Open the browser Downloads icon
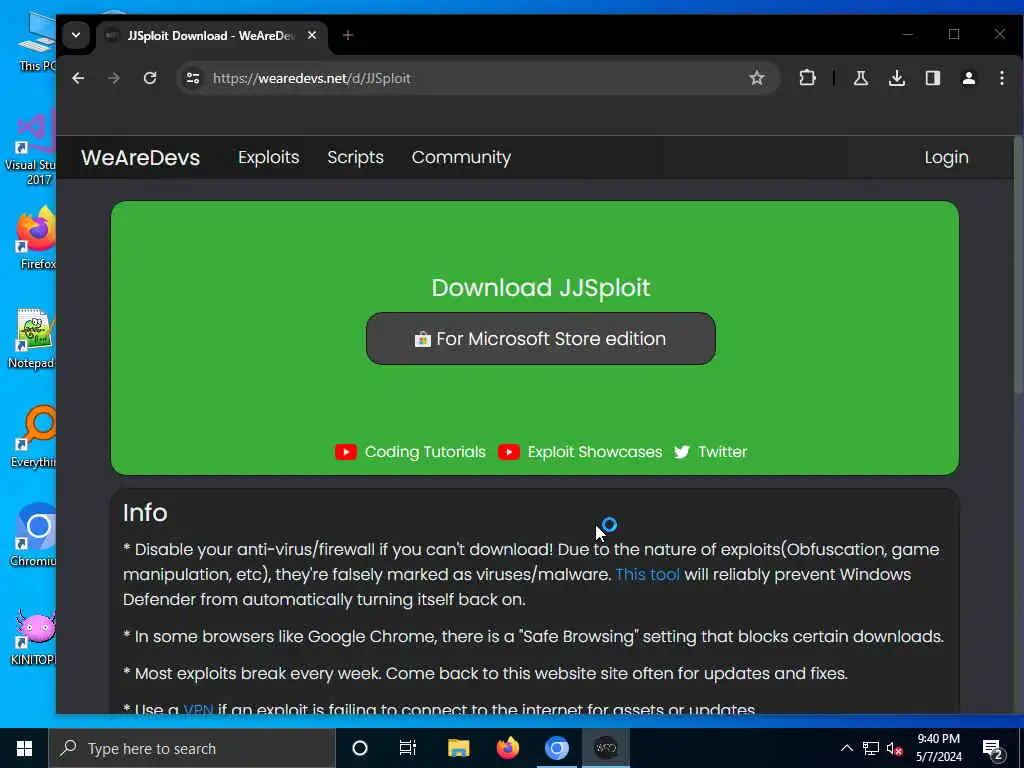1024x768 pixels. point(897,78)
